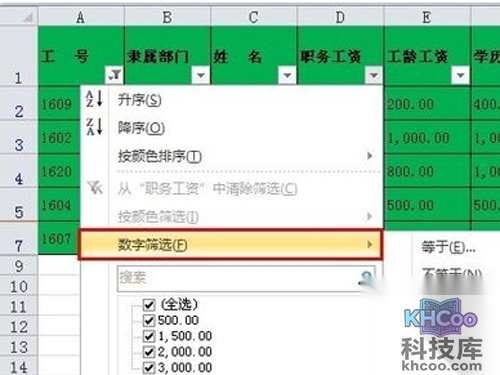Select row 1 header
This screenshot has height=375, width=500.
[x=19, y=56]
